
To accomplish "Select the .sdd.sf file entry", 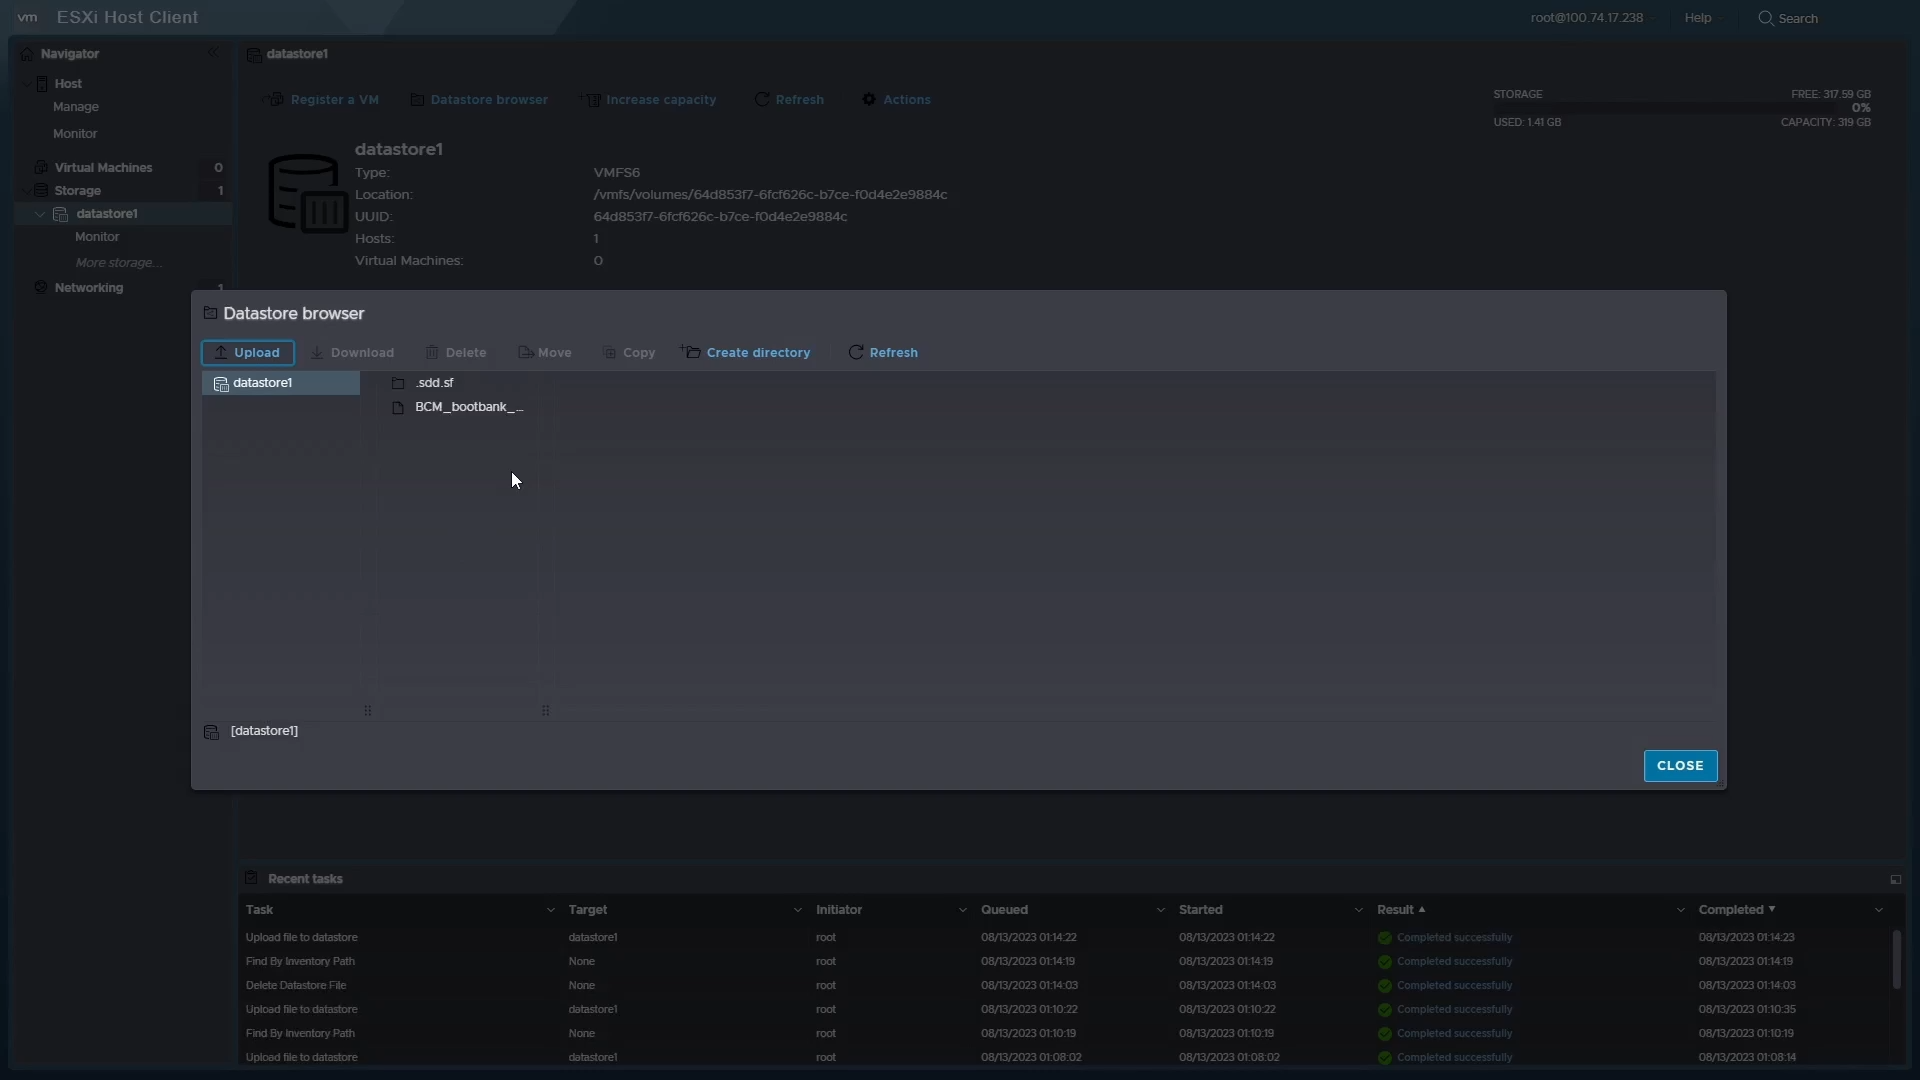I will pos(433,381).
